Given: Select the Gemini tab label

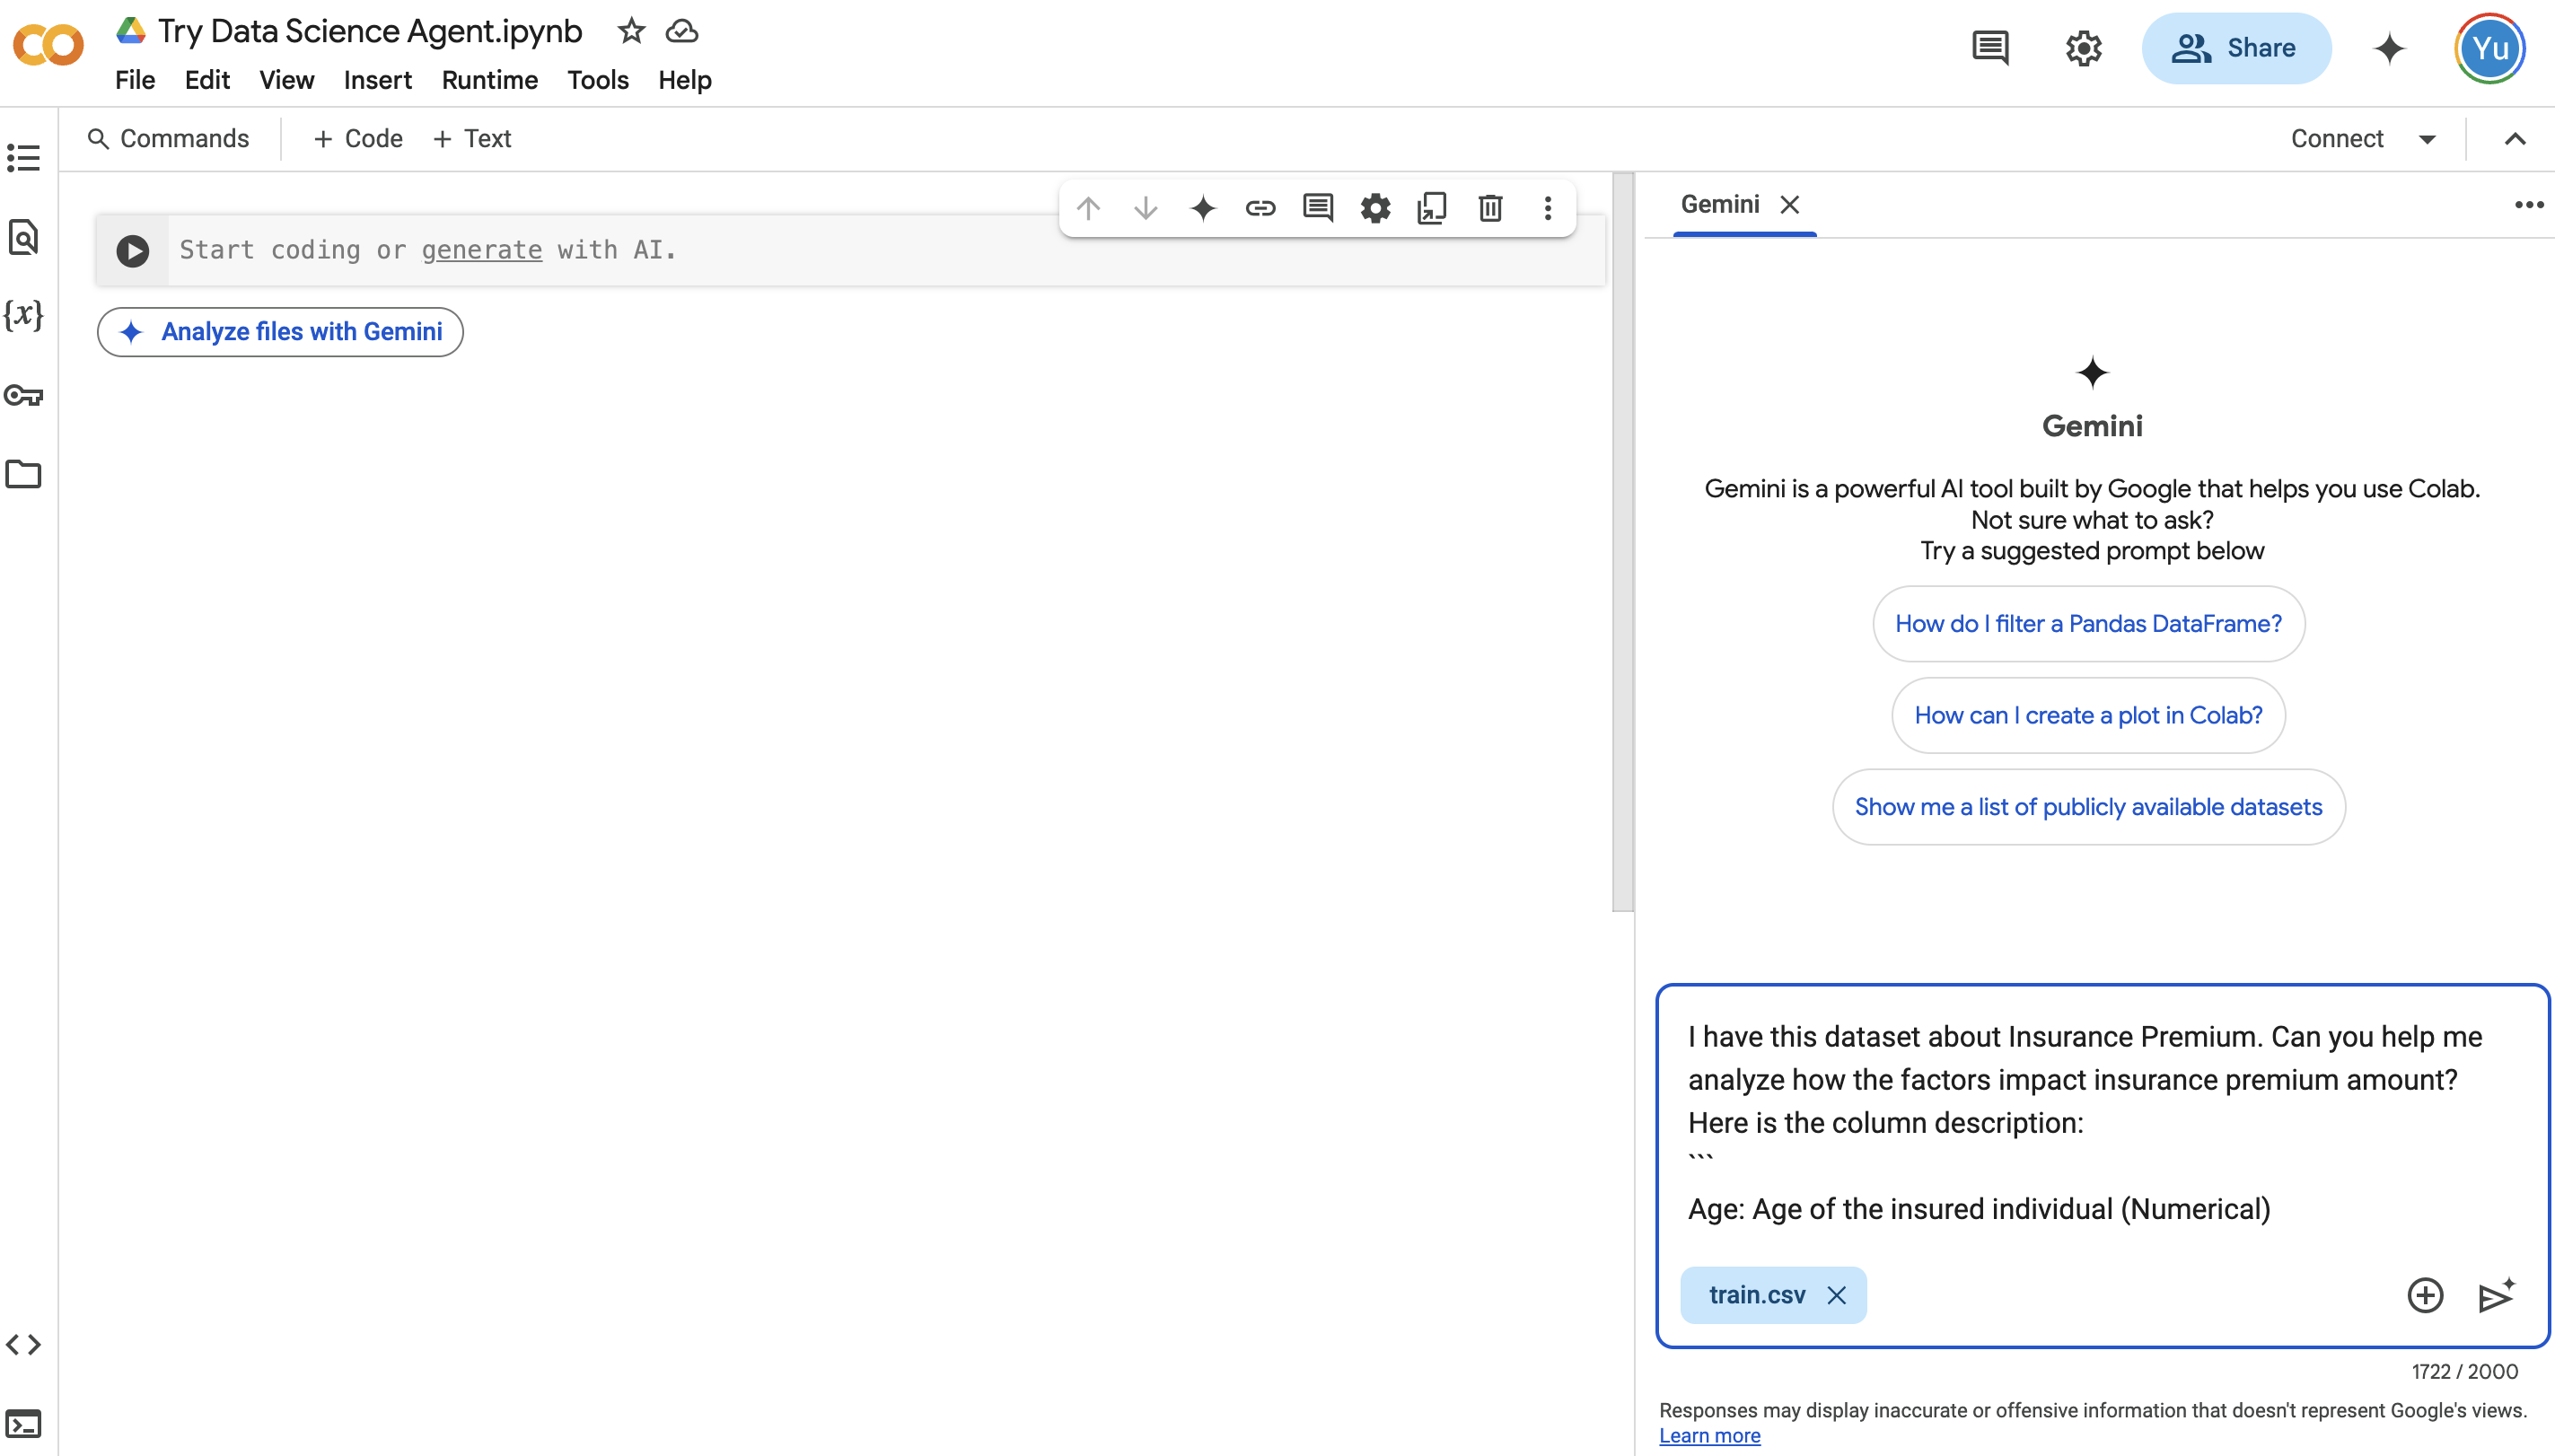Looking at the screenshot, I should click(1719, 204).
